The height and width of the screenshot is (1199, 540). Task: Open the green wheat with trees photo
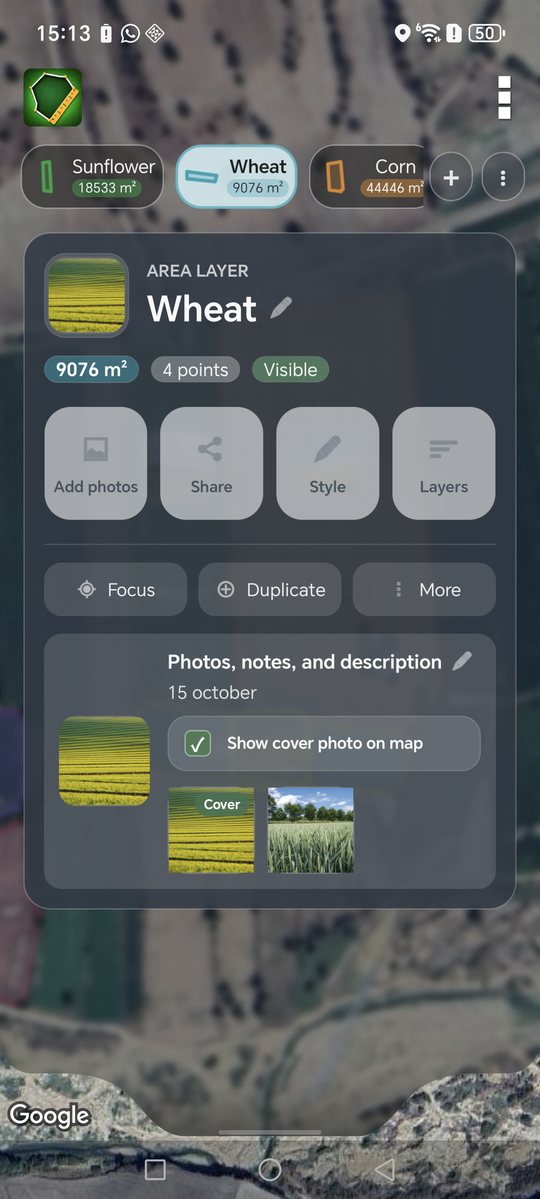pos(311,830)
